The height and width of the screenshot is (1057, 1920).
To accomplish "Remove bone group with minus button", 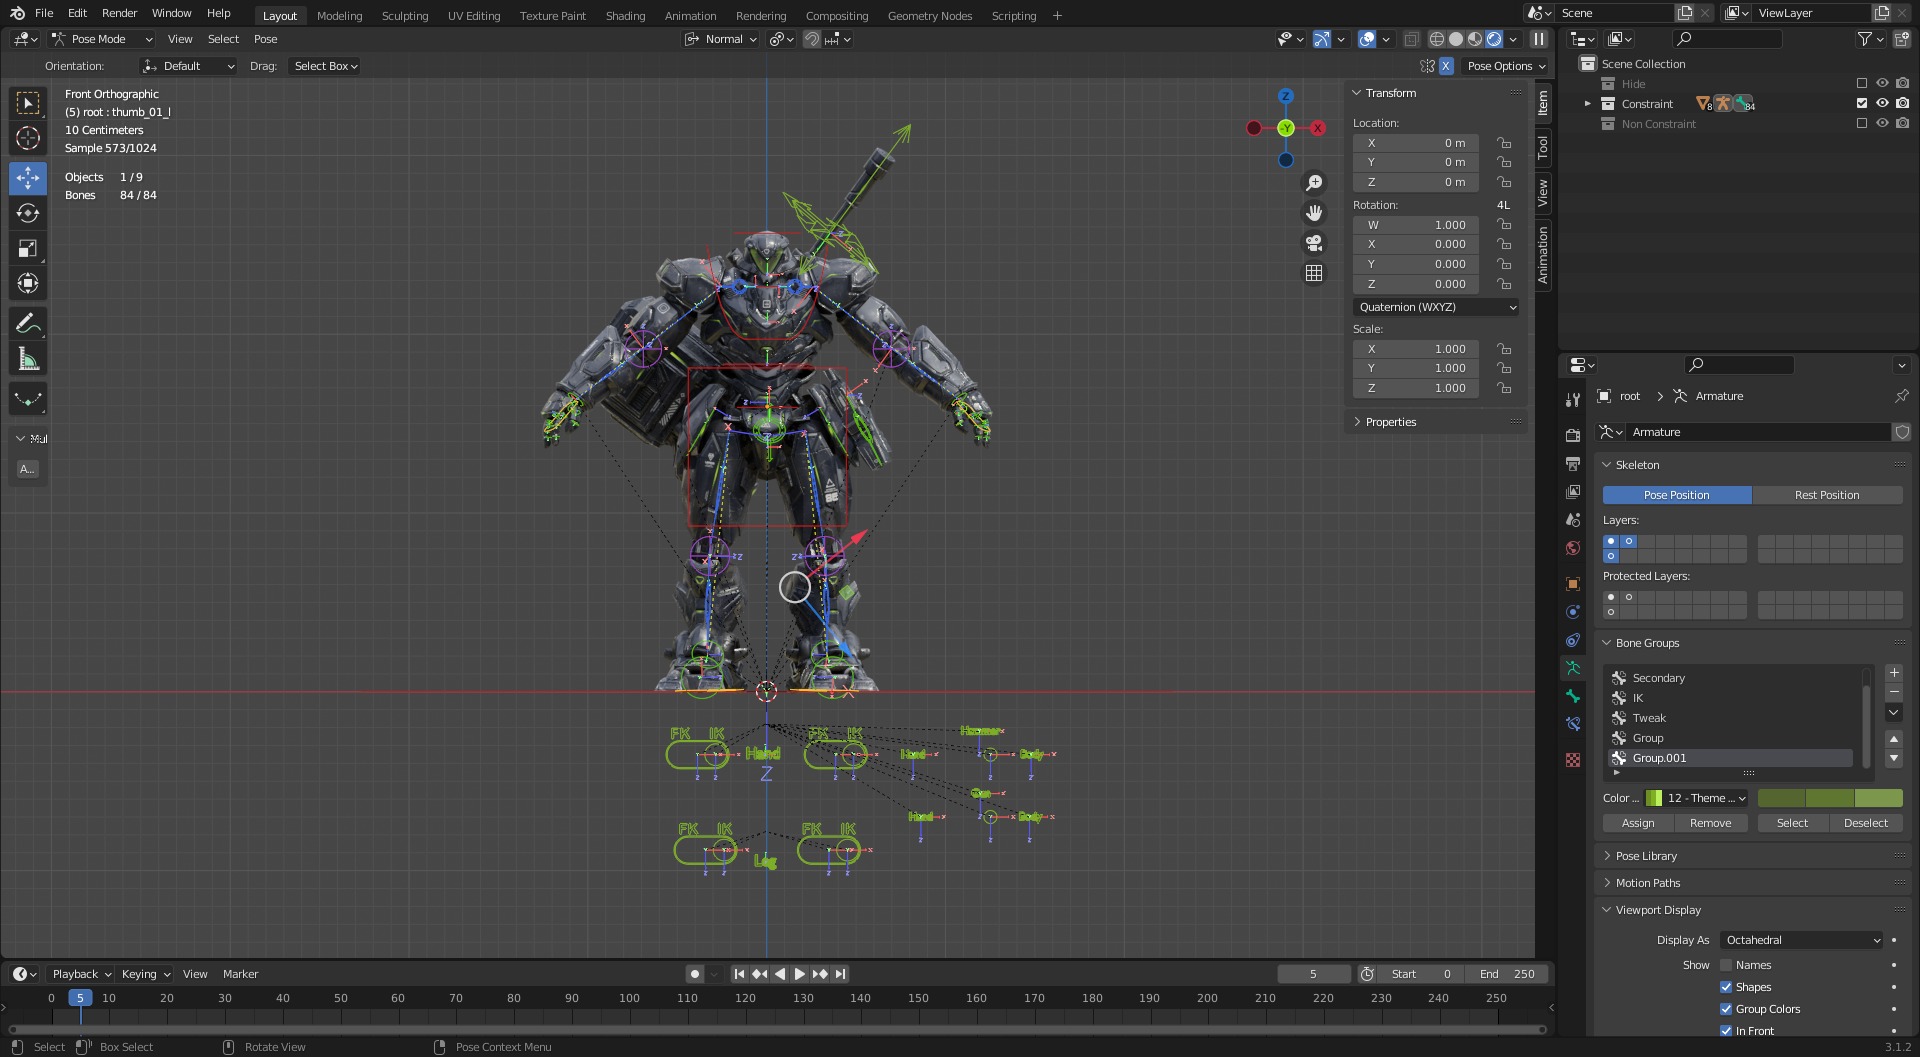I will (x=1893, y=692).
